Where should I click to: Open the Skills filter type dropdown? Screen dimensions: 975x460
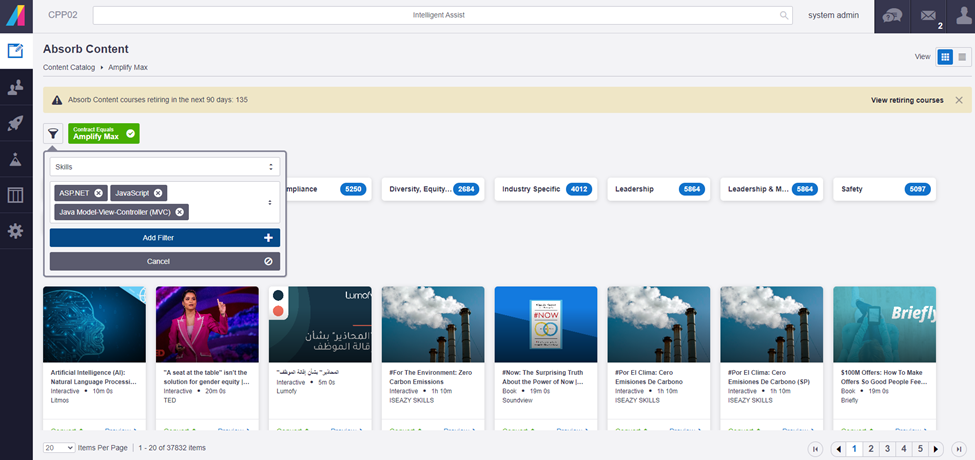pyautogui.click(x=165, y=167)
